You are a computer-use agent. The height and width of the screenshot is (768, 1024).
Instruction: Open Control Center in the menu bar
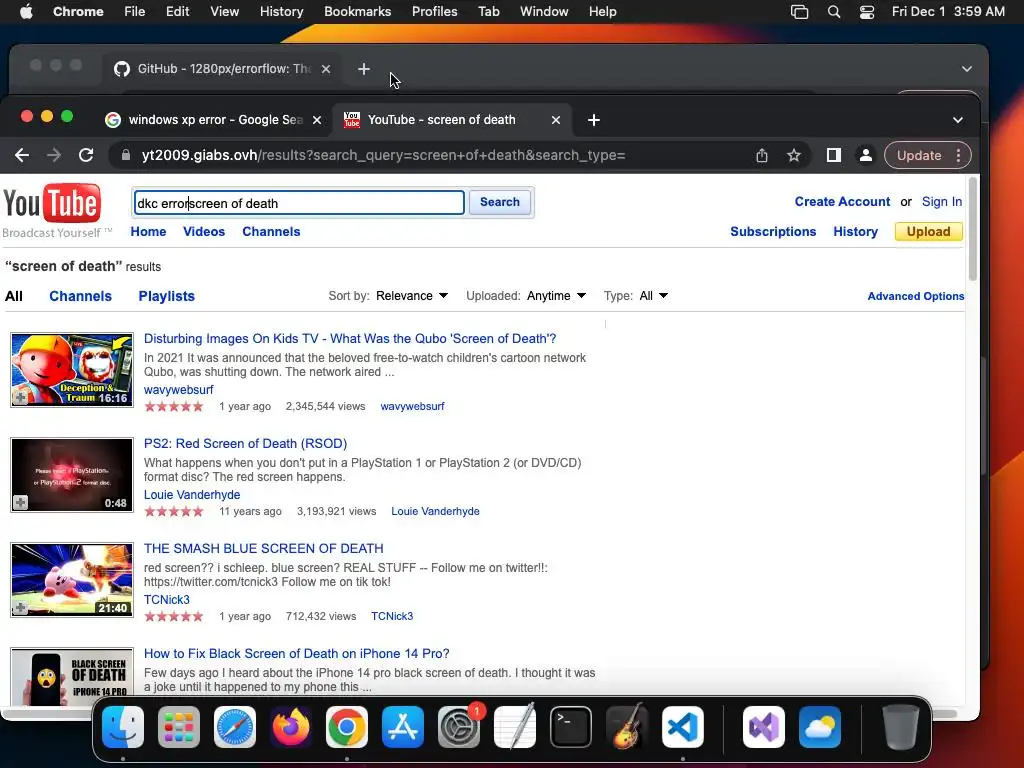(867, 12)
